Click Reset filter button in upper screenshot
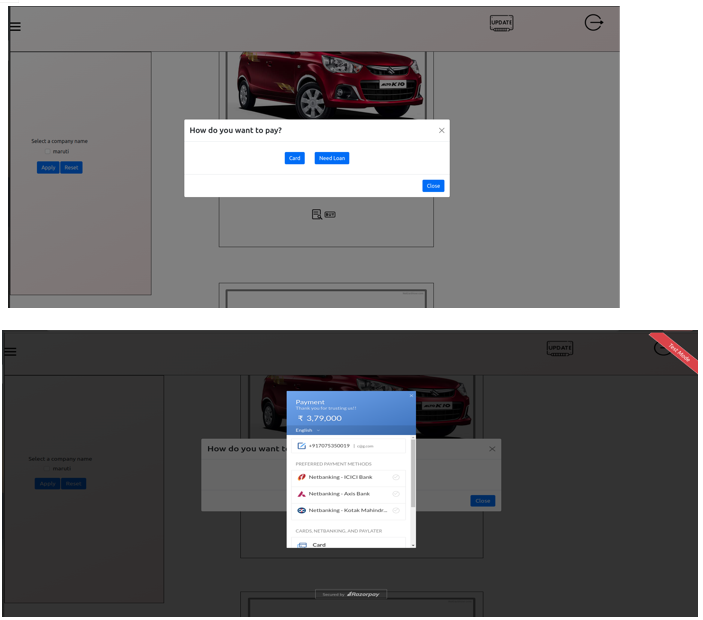Image resolution: width=703 pixels, height=620 pixels. [x=71, y=168]
